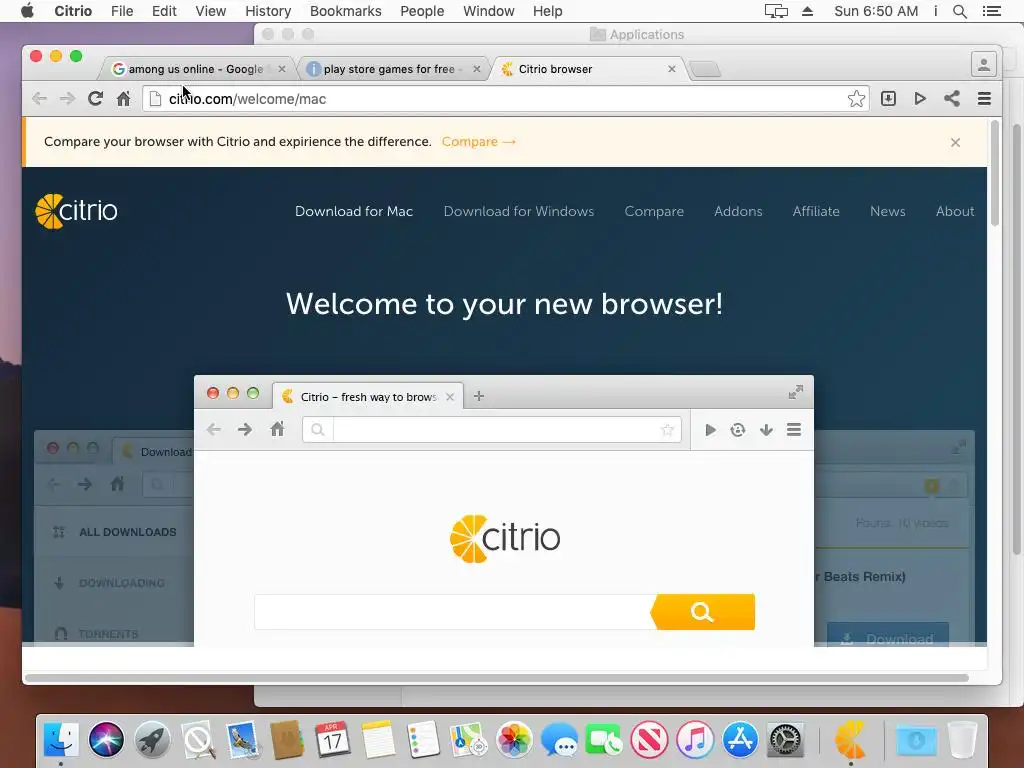Open App Store in the Dock
The width and height of the screenshot is (1024, 768).
740,740
